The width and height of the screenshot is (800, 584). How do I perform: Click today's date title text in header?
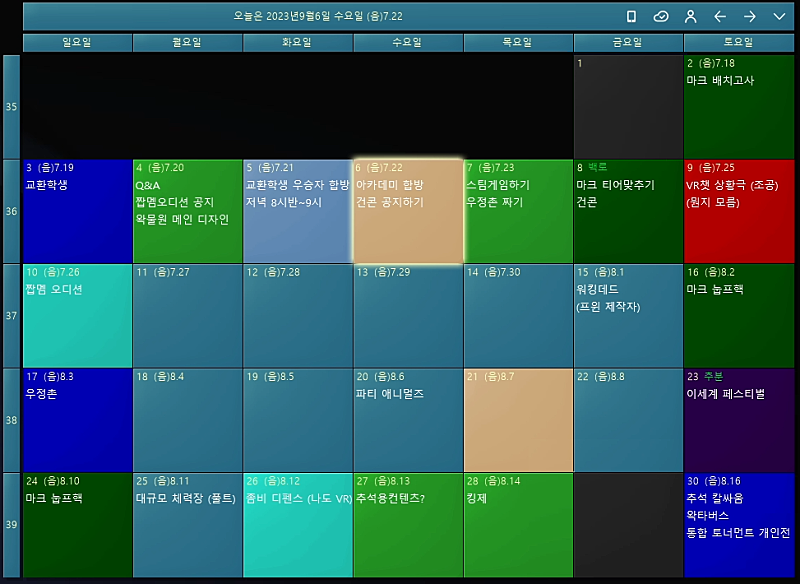point(318,16)
